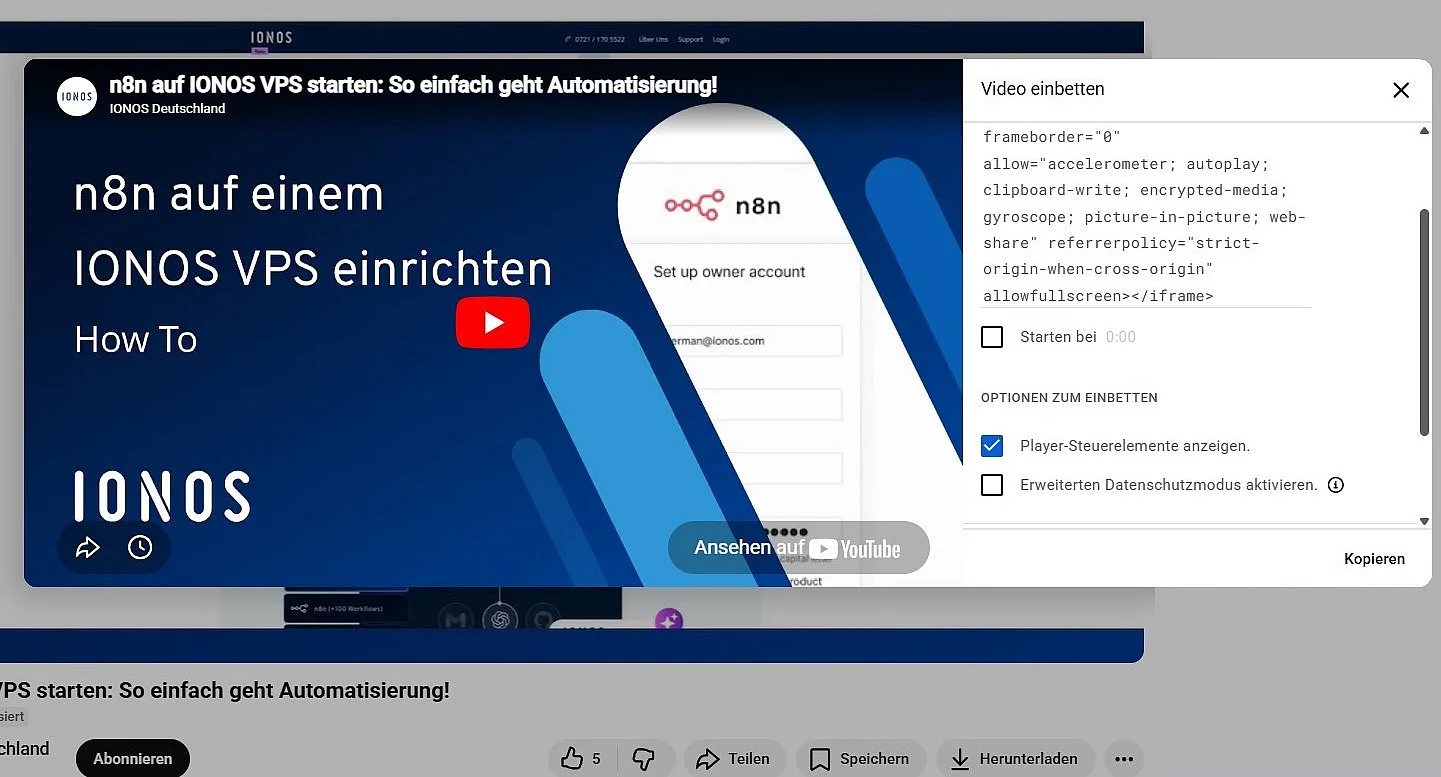This screenshot has height=777, width=1441.
Task: Click the Herunterladen download button
Action: pyautogui.click(x=1015, y=759)
